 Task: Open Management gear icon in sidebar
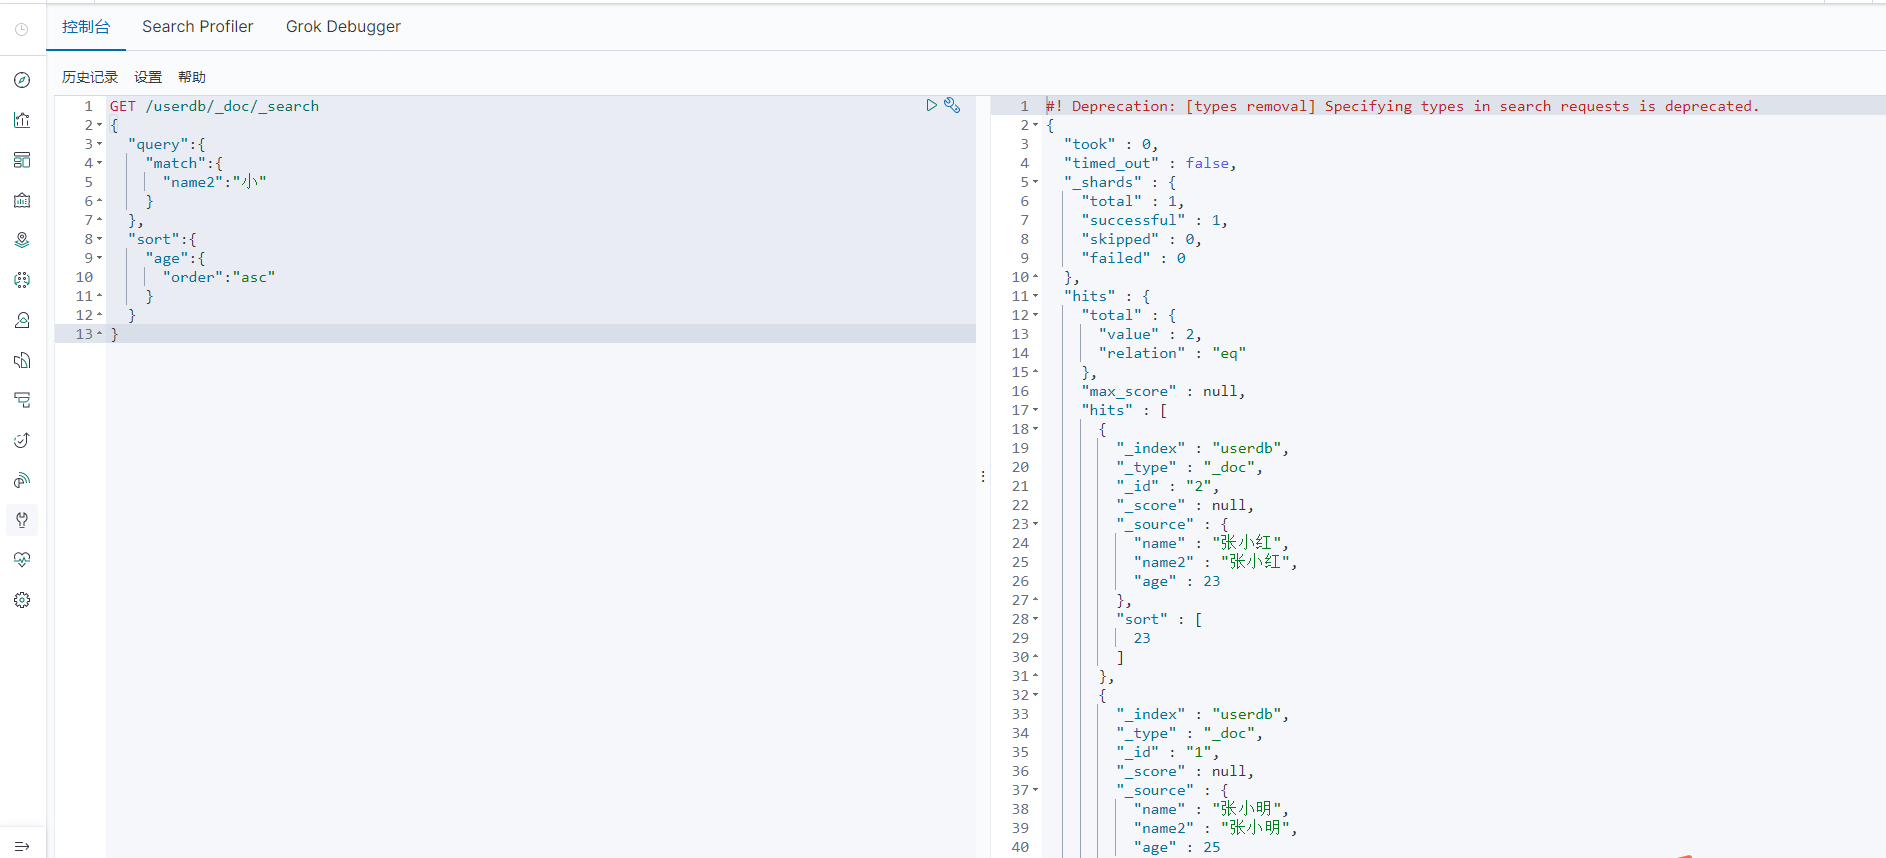[22, 600]
